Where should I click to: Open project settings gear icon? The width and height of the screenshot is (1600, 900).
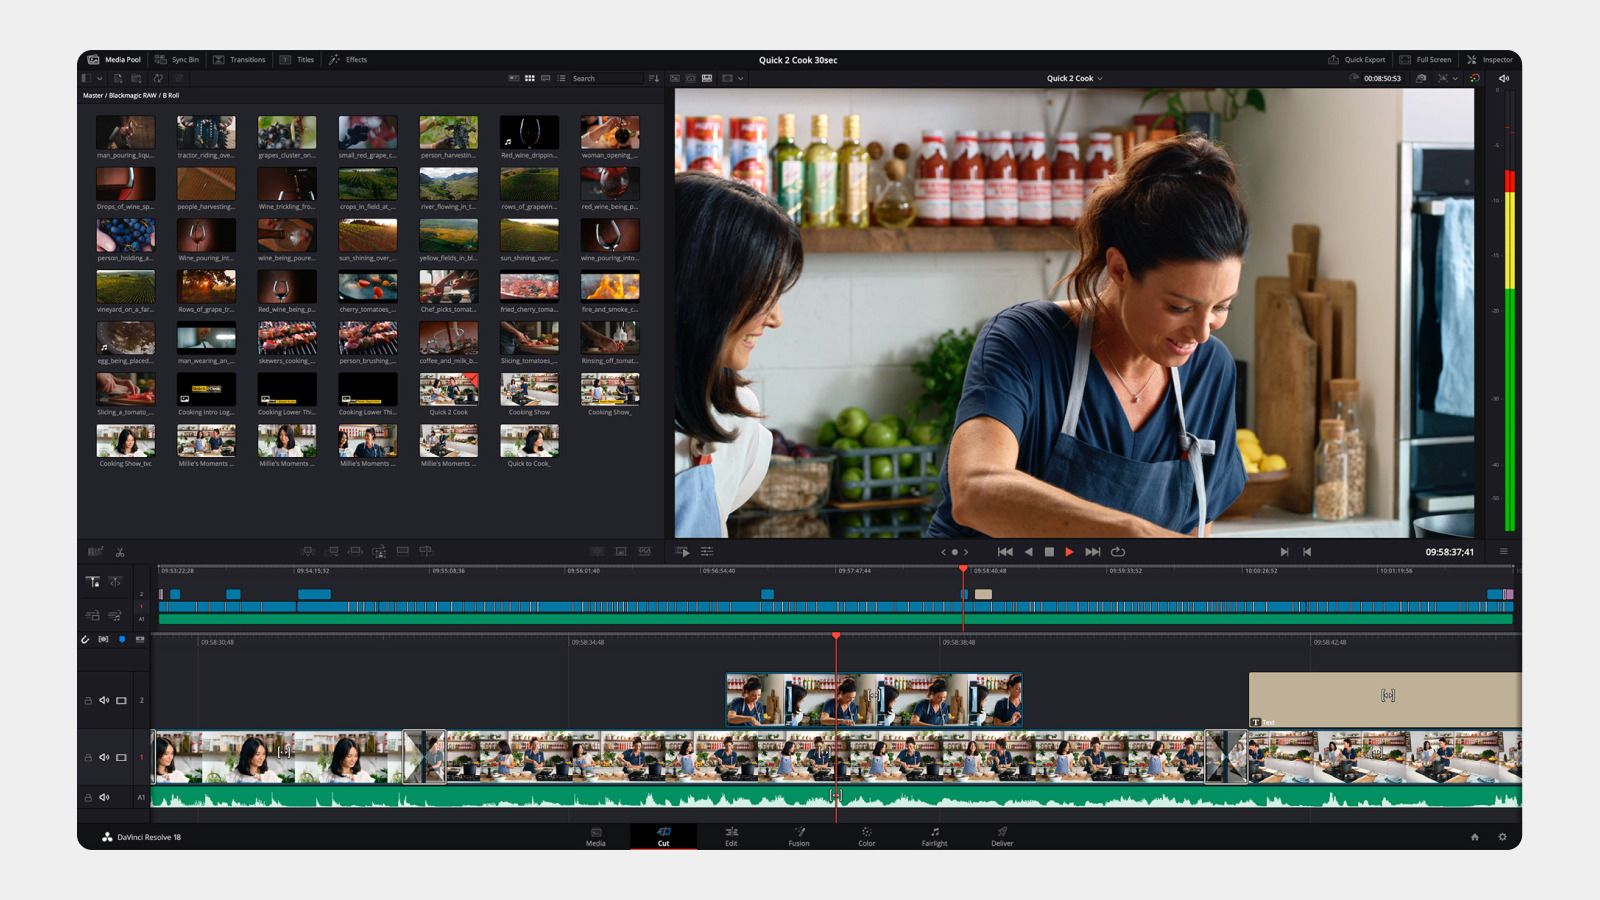[1502, 837]
